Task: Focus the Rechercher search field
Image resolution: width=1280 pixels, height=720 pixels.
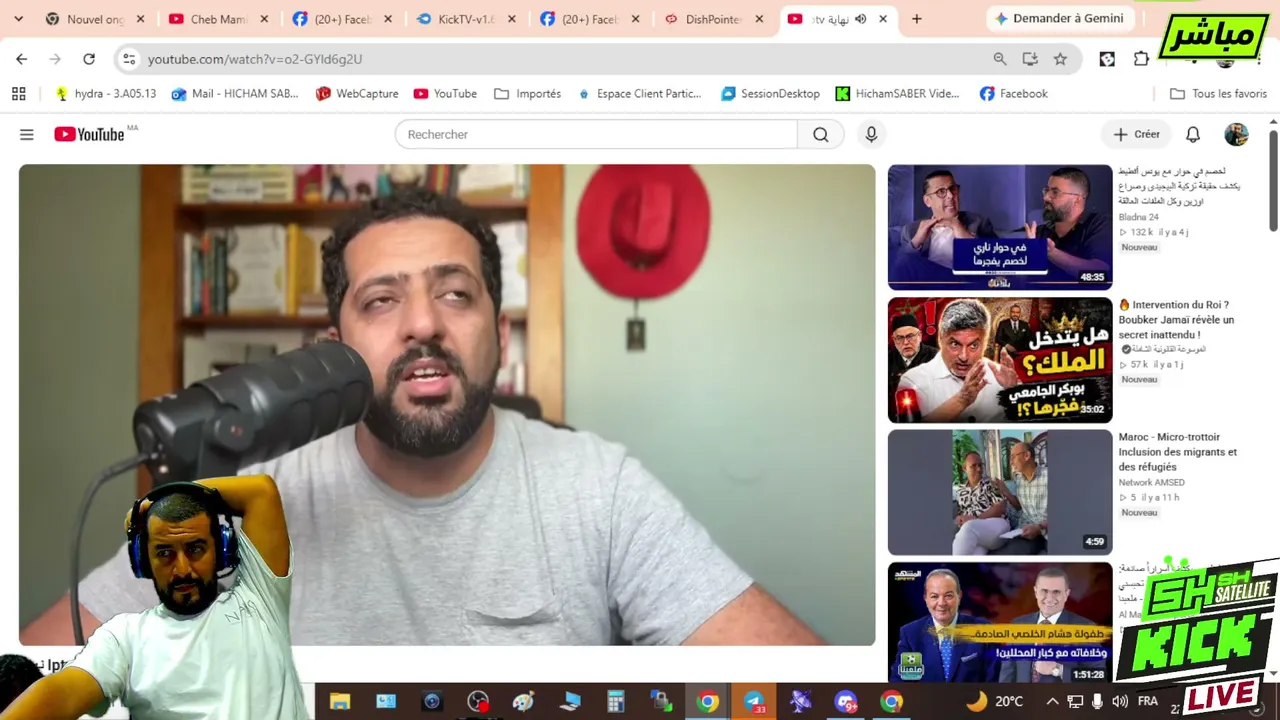Action: click(x=596, y=135)
